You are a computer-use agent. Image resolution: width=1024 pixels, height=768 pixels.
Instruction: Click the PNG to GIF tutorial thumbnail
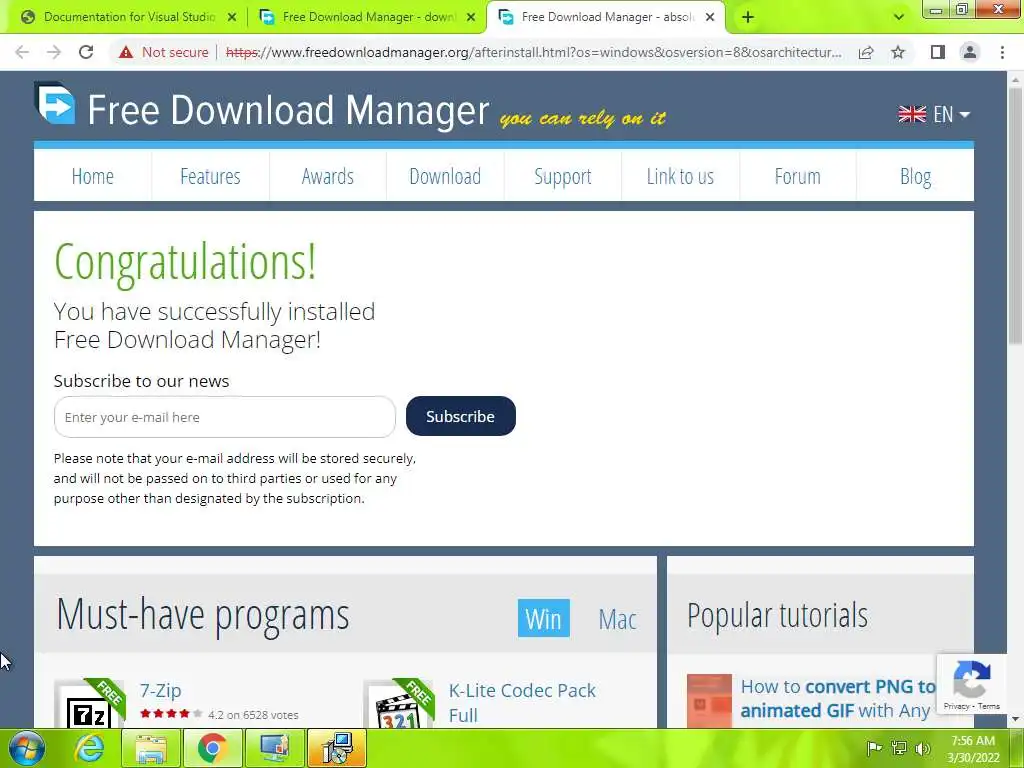[709, 700]
